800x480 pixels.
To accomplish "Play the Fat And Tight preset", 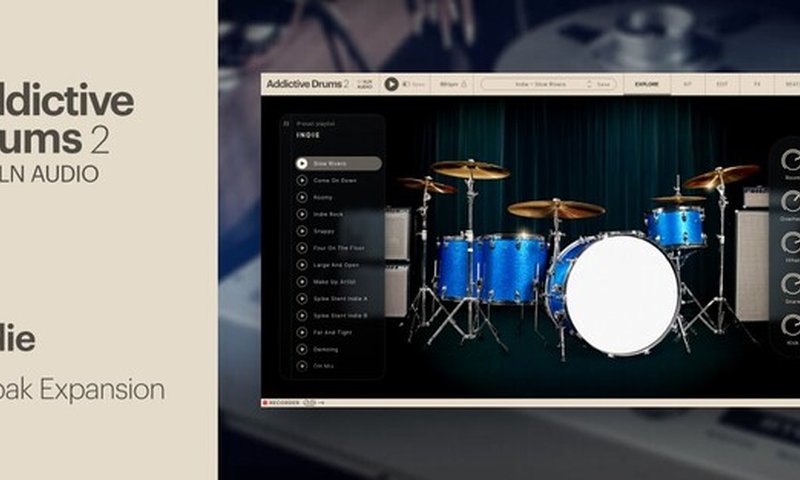I will click(302, 332).
